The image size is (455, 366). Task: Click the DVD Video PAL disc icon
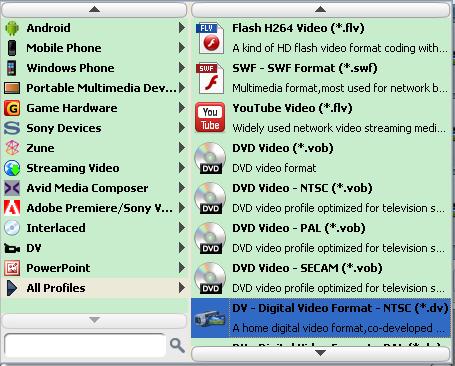210,238
